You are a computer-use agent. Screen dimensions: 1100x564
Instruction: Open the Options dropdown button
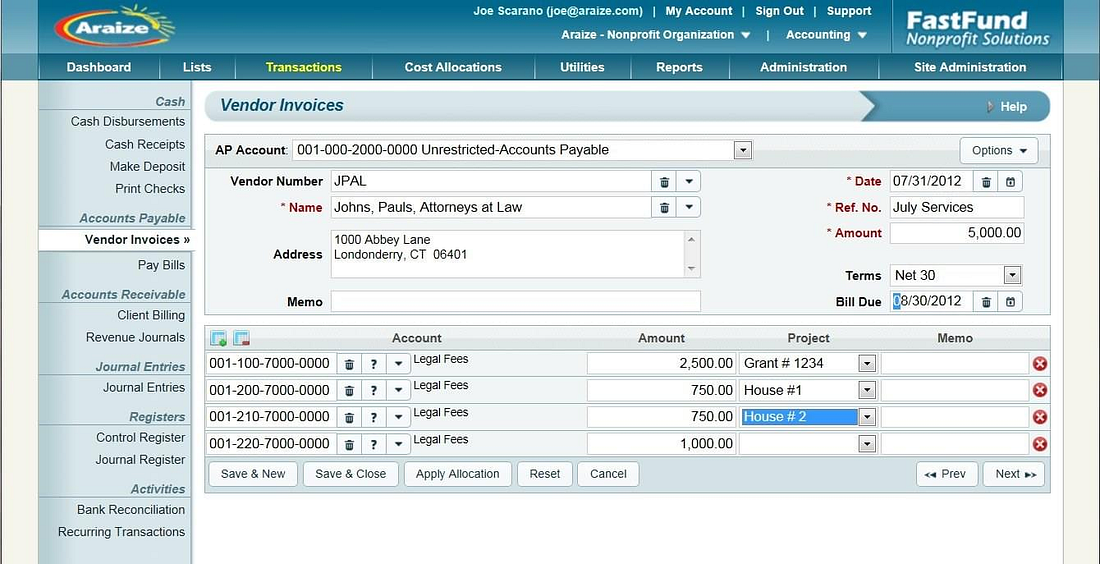point(999,150)
